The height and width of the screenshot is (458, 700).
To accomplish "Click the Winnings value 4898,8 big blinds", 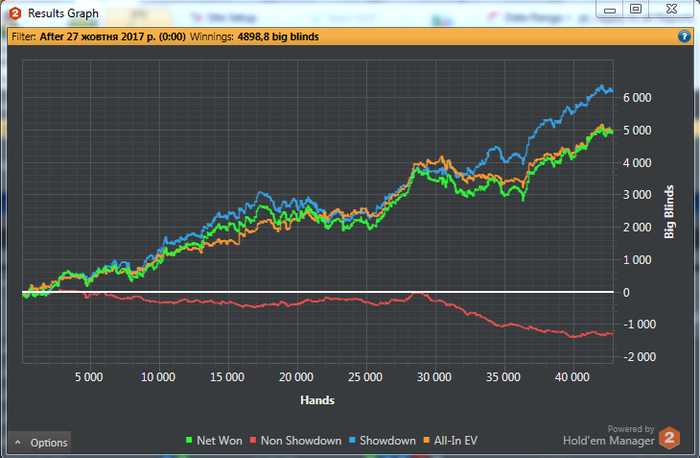I will pyautogui.click(x=278, y=37).
